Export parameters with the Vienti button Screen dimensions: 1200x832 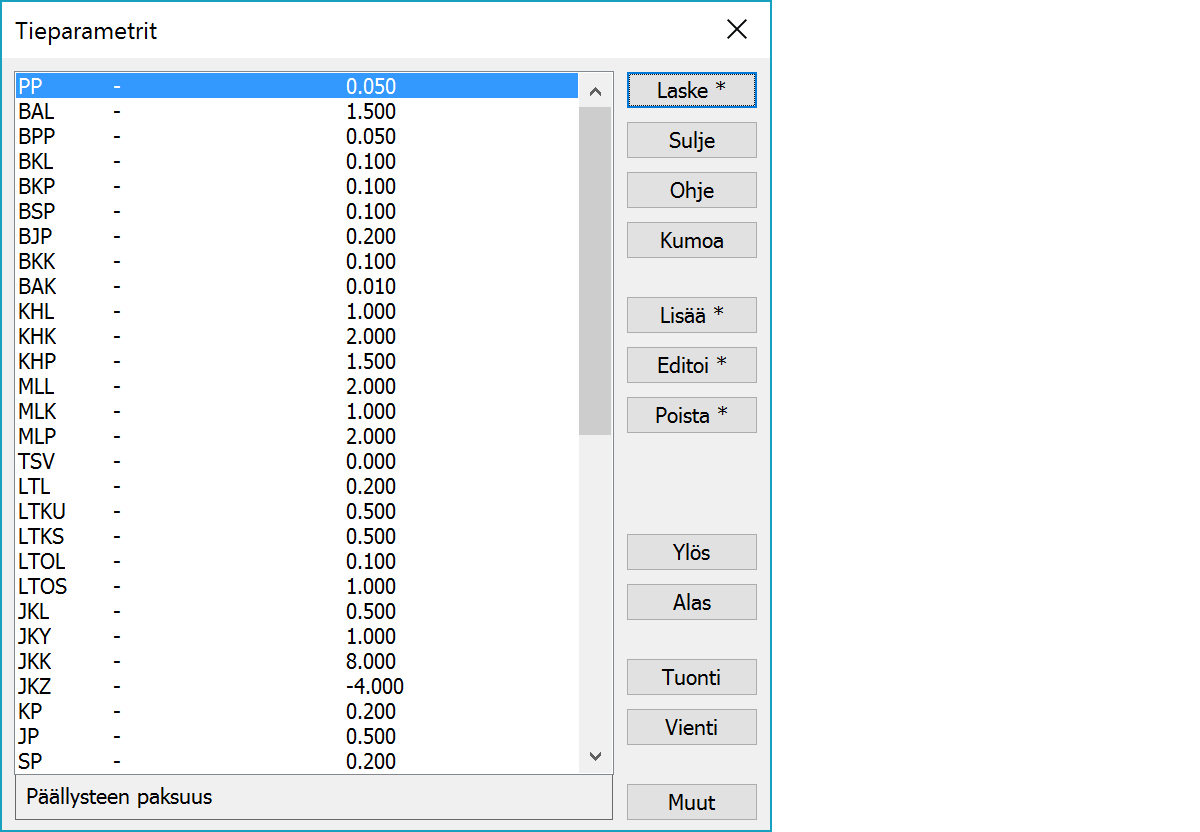[691, 727]
